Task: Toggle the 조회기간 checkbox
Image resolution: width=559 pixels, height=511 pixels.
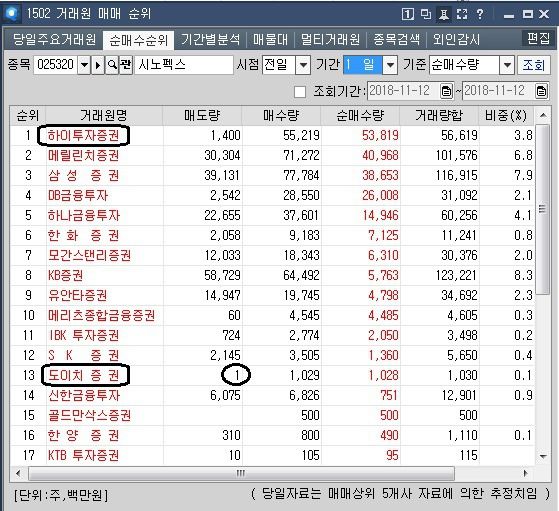Action: point(300,92)
